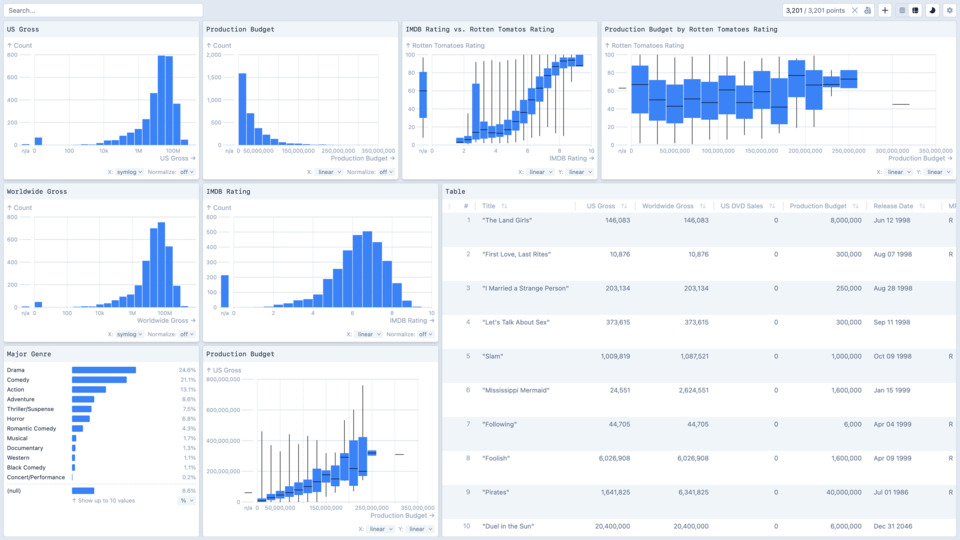960x540 pixels.
Task: Click the plus icon to add a chart
Action: (x=885, y=10)
